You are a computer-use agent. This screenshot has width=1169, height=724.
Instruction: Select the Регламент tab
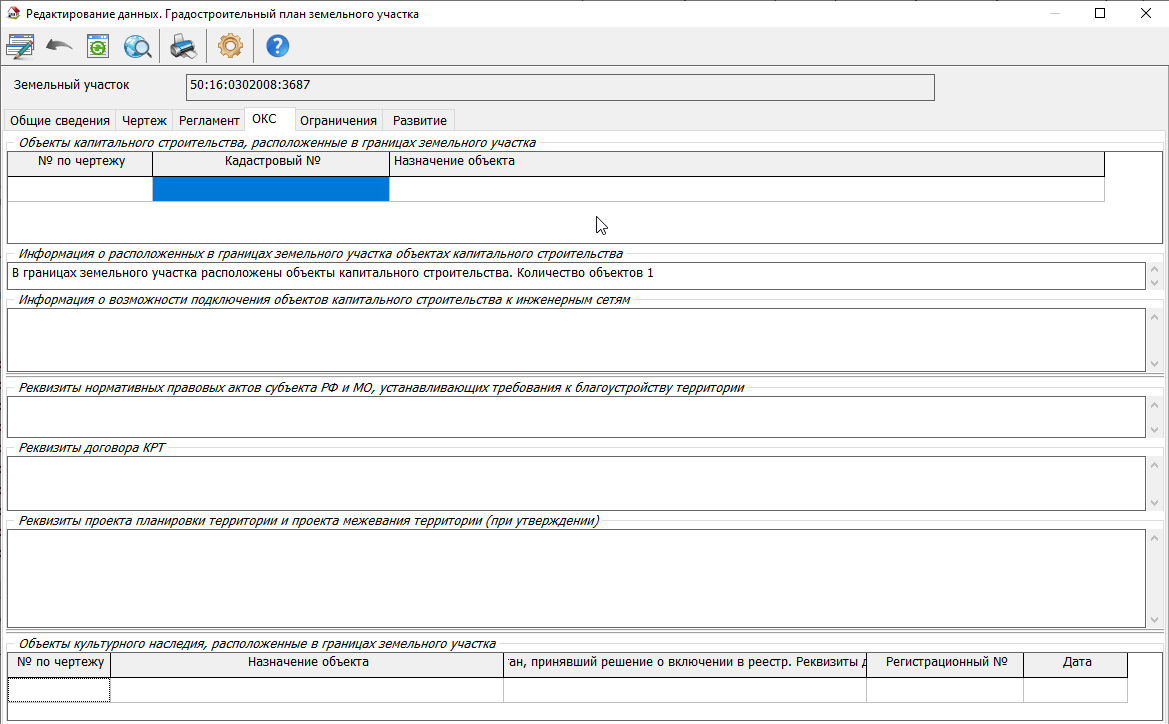click(209, 120)
